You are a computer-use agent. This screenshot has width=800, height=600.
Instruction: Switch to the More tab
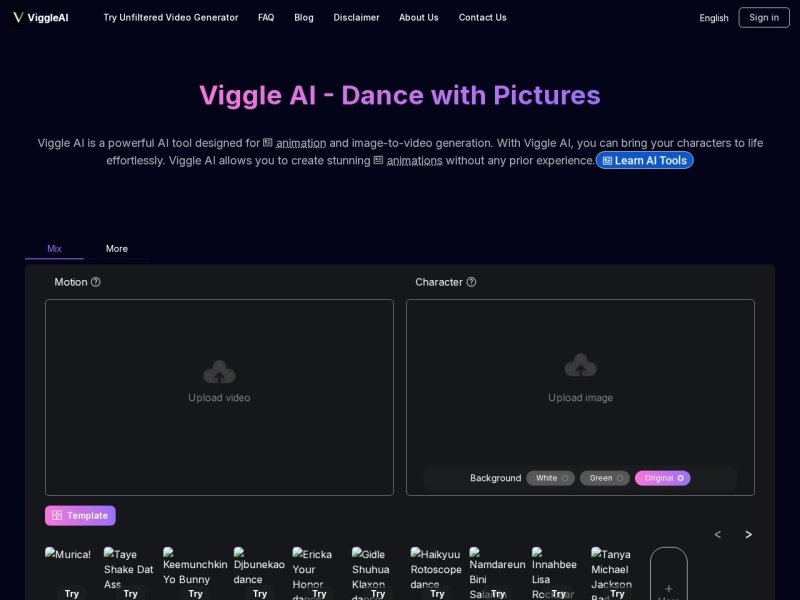click(x=117, y=248)
